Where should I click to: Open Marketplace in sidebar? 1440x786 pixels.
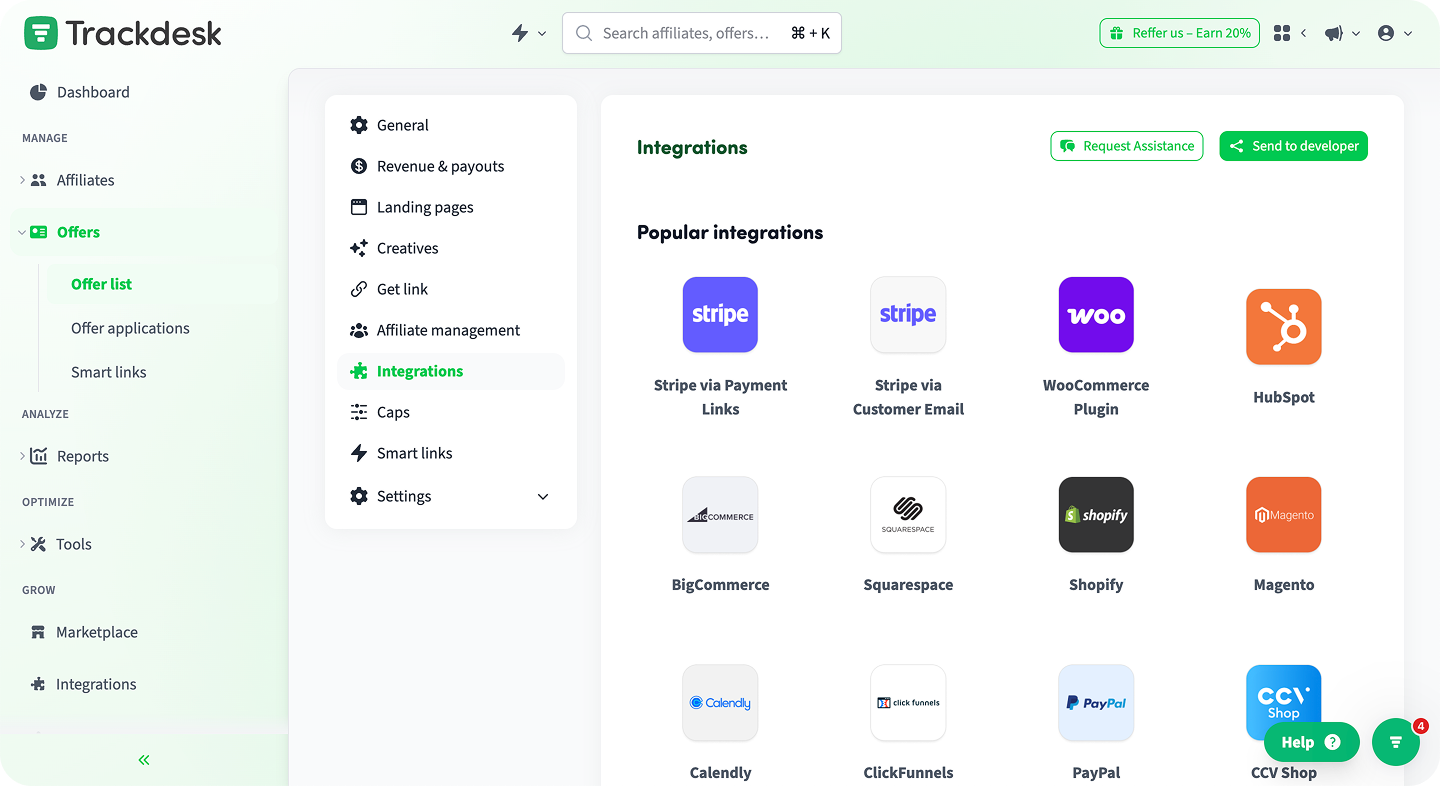97,632
